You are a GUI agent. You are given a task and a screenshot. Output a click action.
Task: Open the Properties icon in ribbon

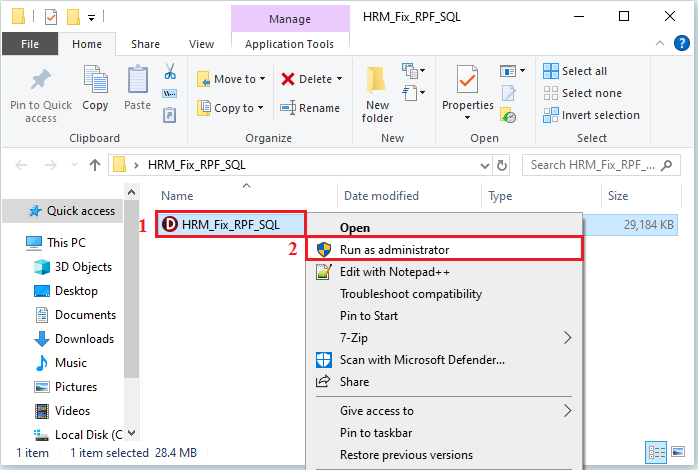pos(467,84)
